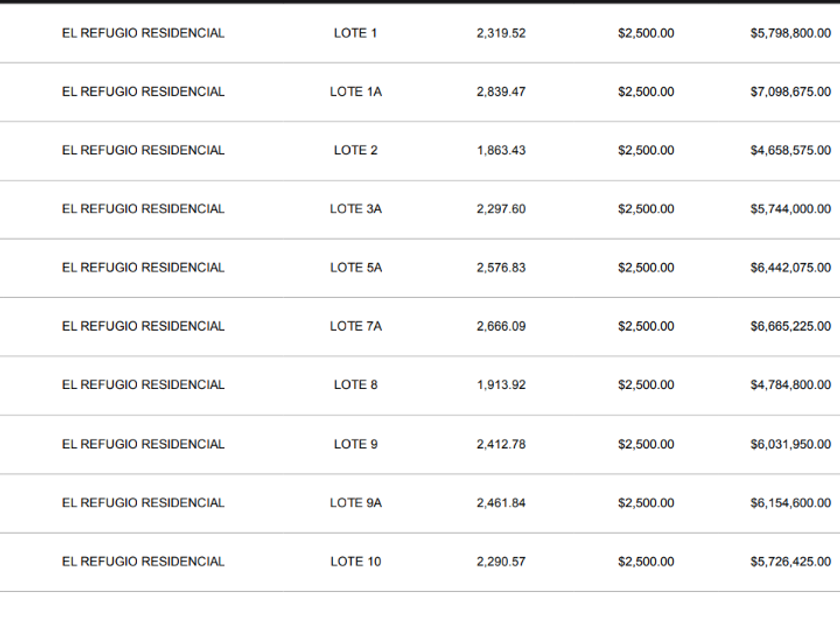This screenshot has width=840, height=630.
Task: Select the $5,726,425.00 total price
Action: click(790, 562)
